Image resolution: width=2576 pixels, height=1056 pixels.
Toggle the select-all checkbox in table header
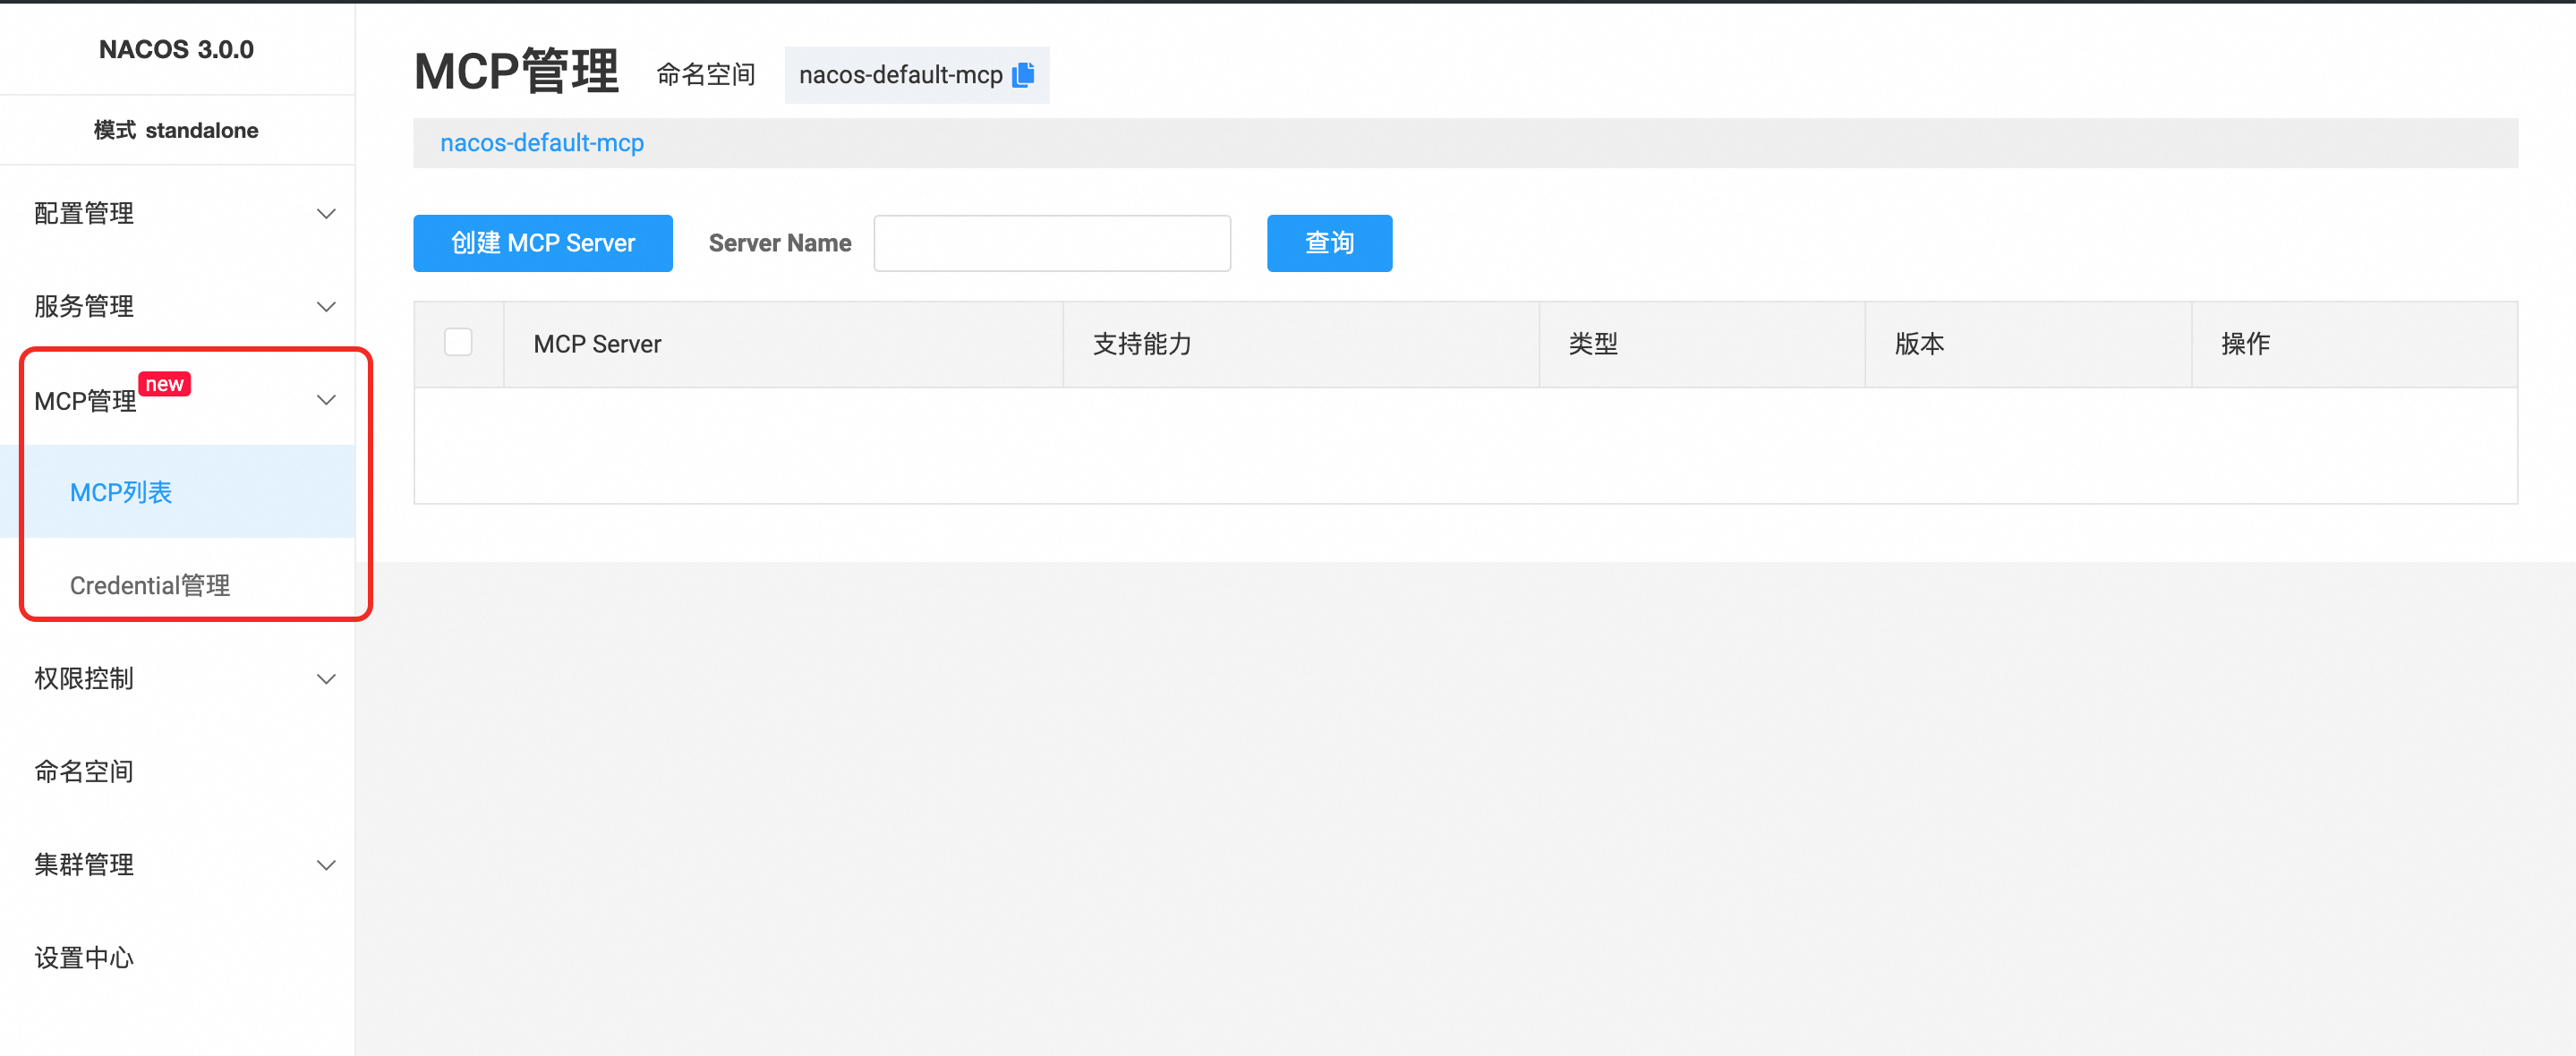(x=458, y=343)
